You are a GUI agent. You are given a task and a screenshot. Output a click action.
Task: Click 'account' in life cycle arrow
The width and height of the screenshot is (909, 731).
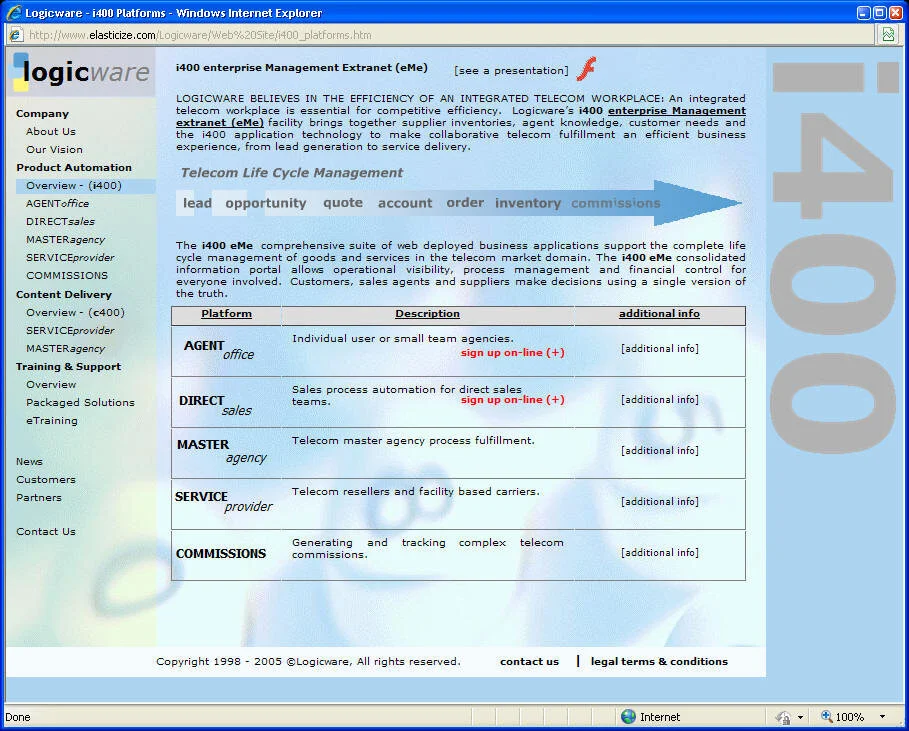405,203
